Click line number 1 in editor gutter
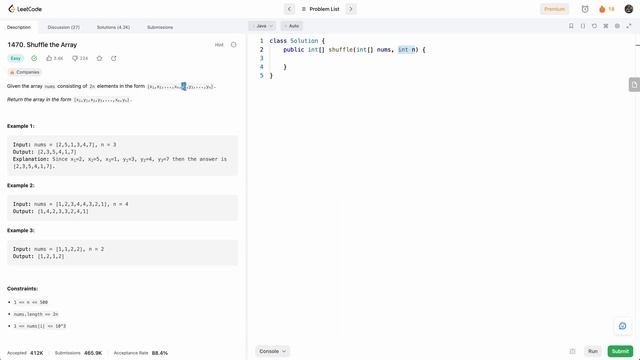This screenshot has height=360, width=640. (x=262, y=41)
